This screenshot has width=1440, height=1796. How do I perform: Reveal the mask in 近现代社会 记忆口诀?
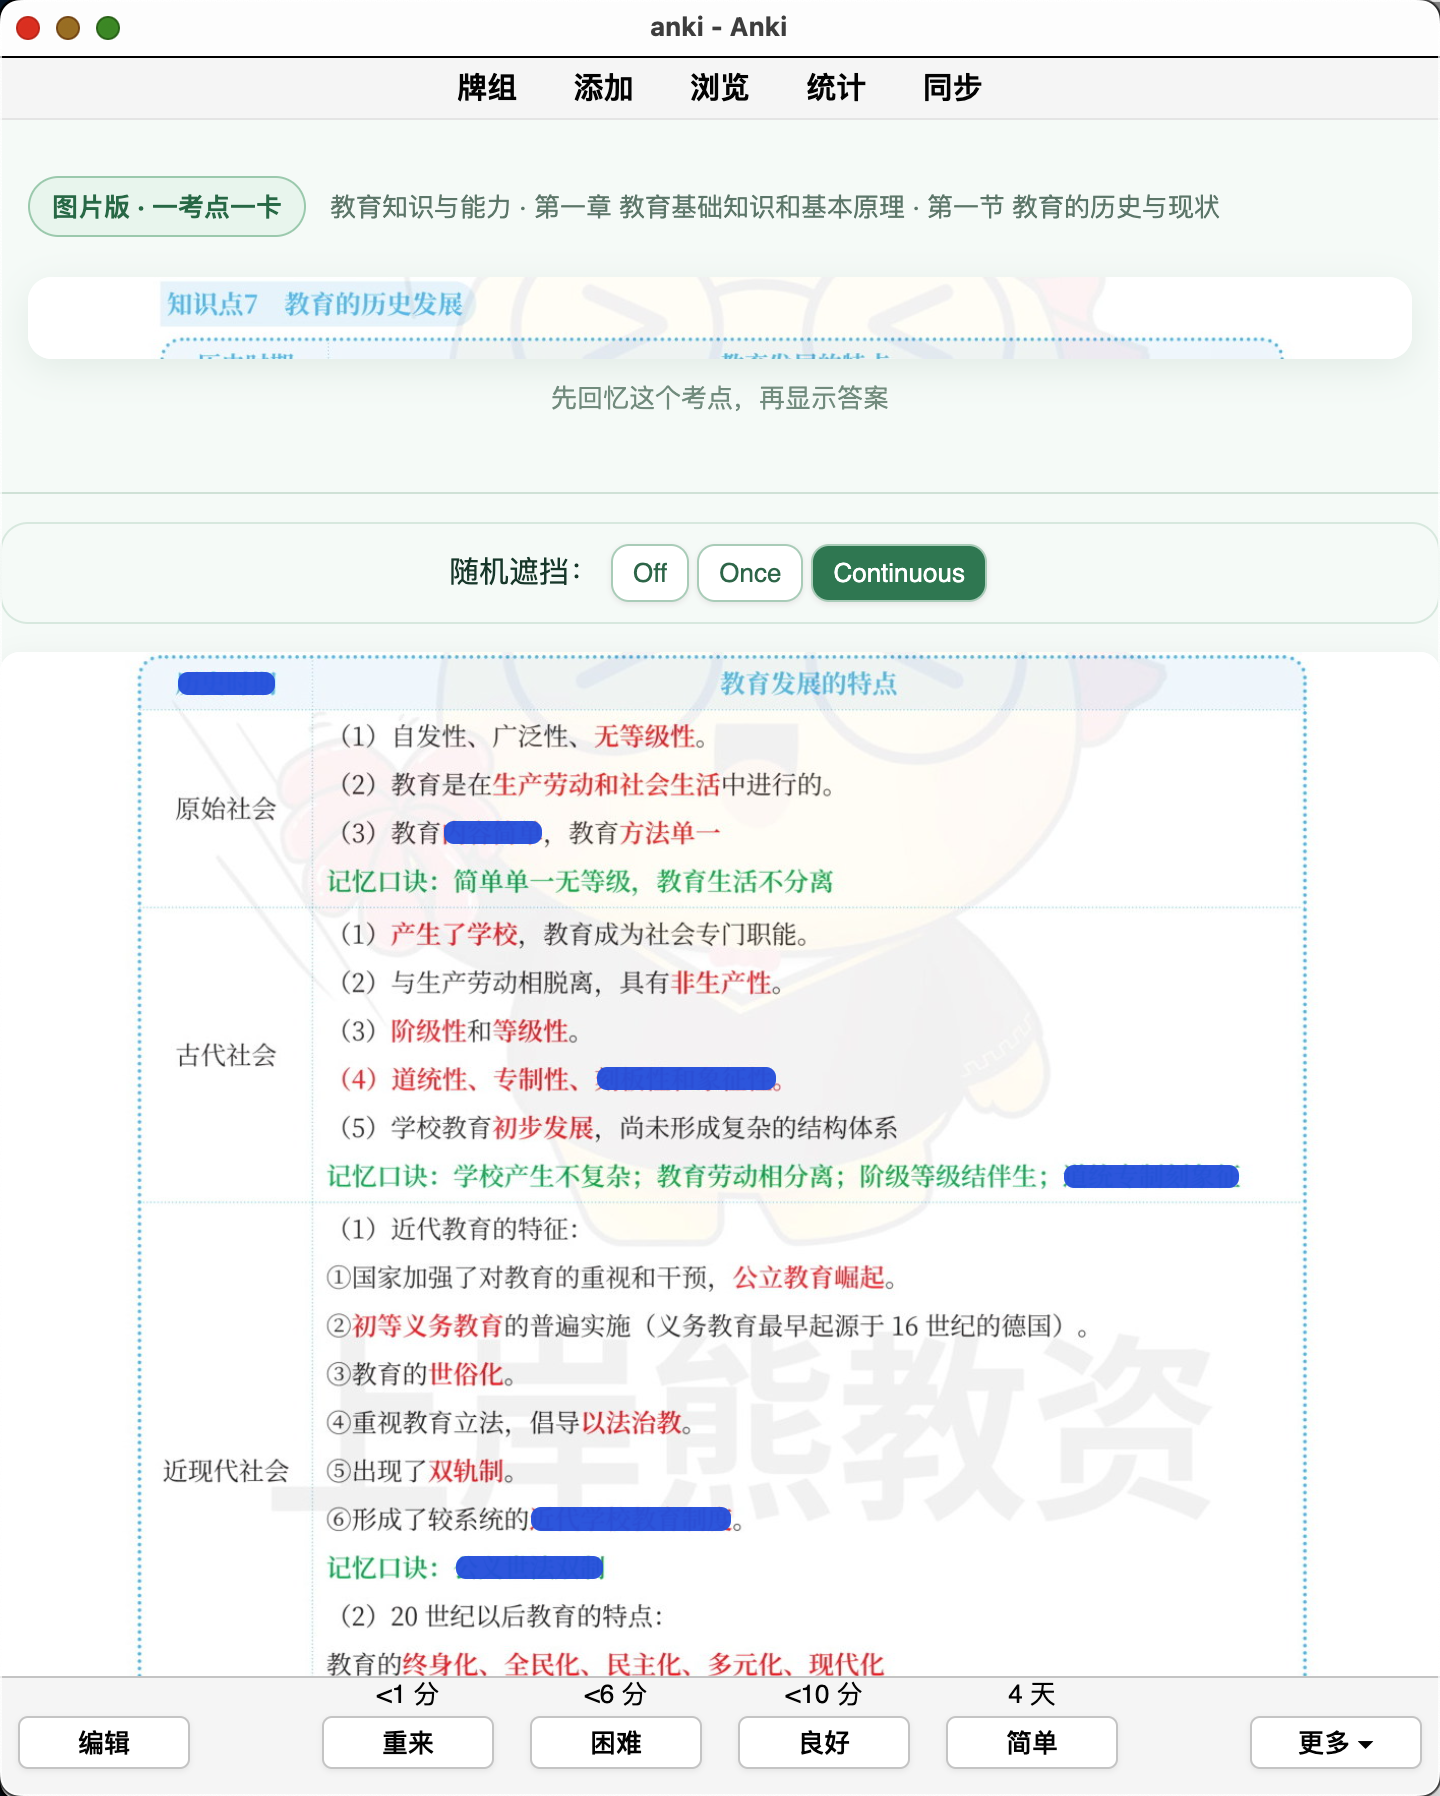coord(530,1568)
